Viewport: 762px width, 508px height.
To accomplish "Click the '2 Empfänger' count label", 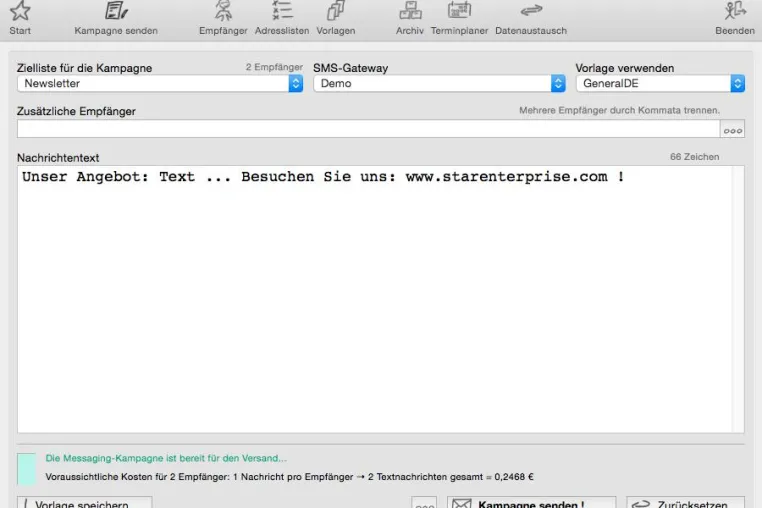I will pos(274,67).
